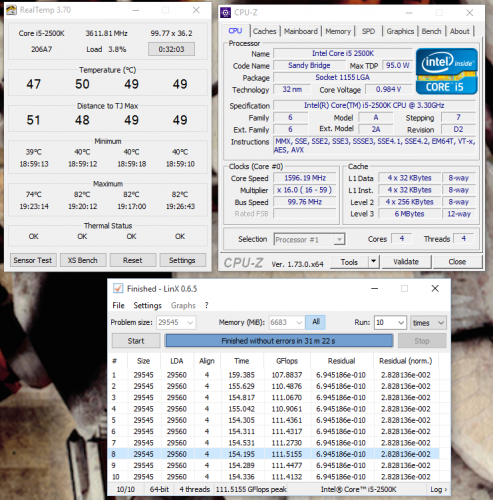Viewport: 493px width, 500px height.
Task: Sort by the LDA column header
Action: pos(177,361)
